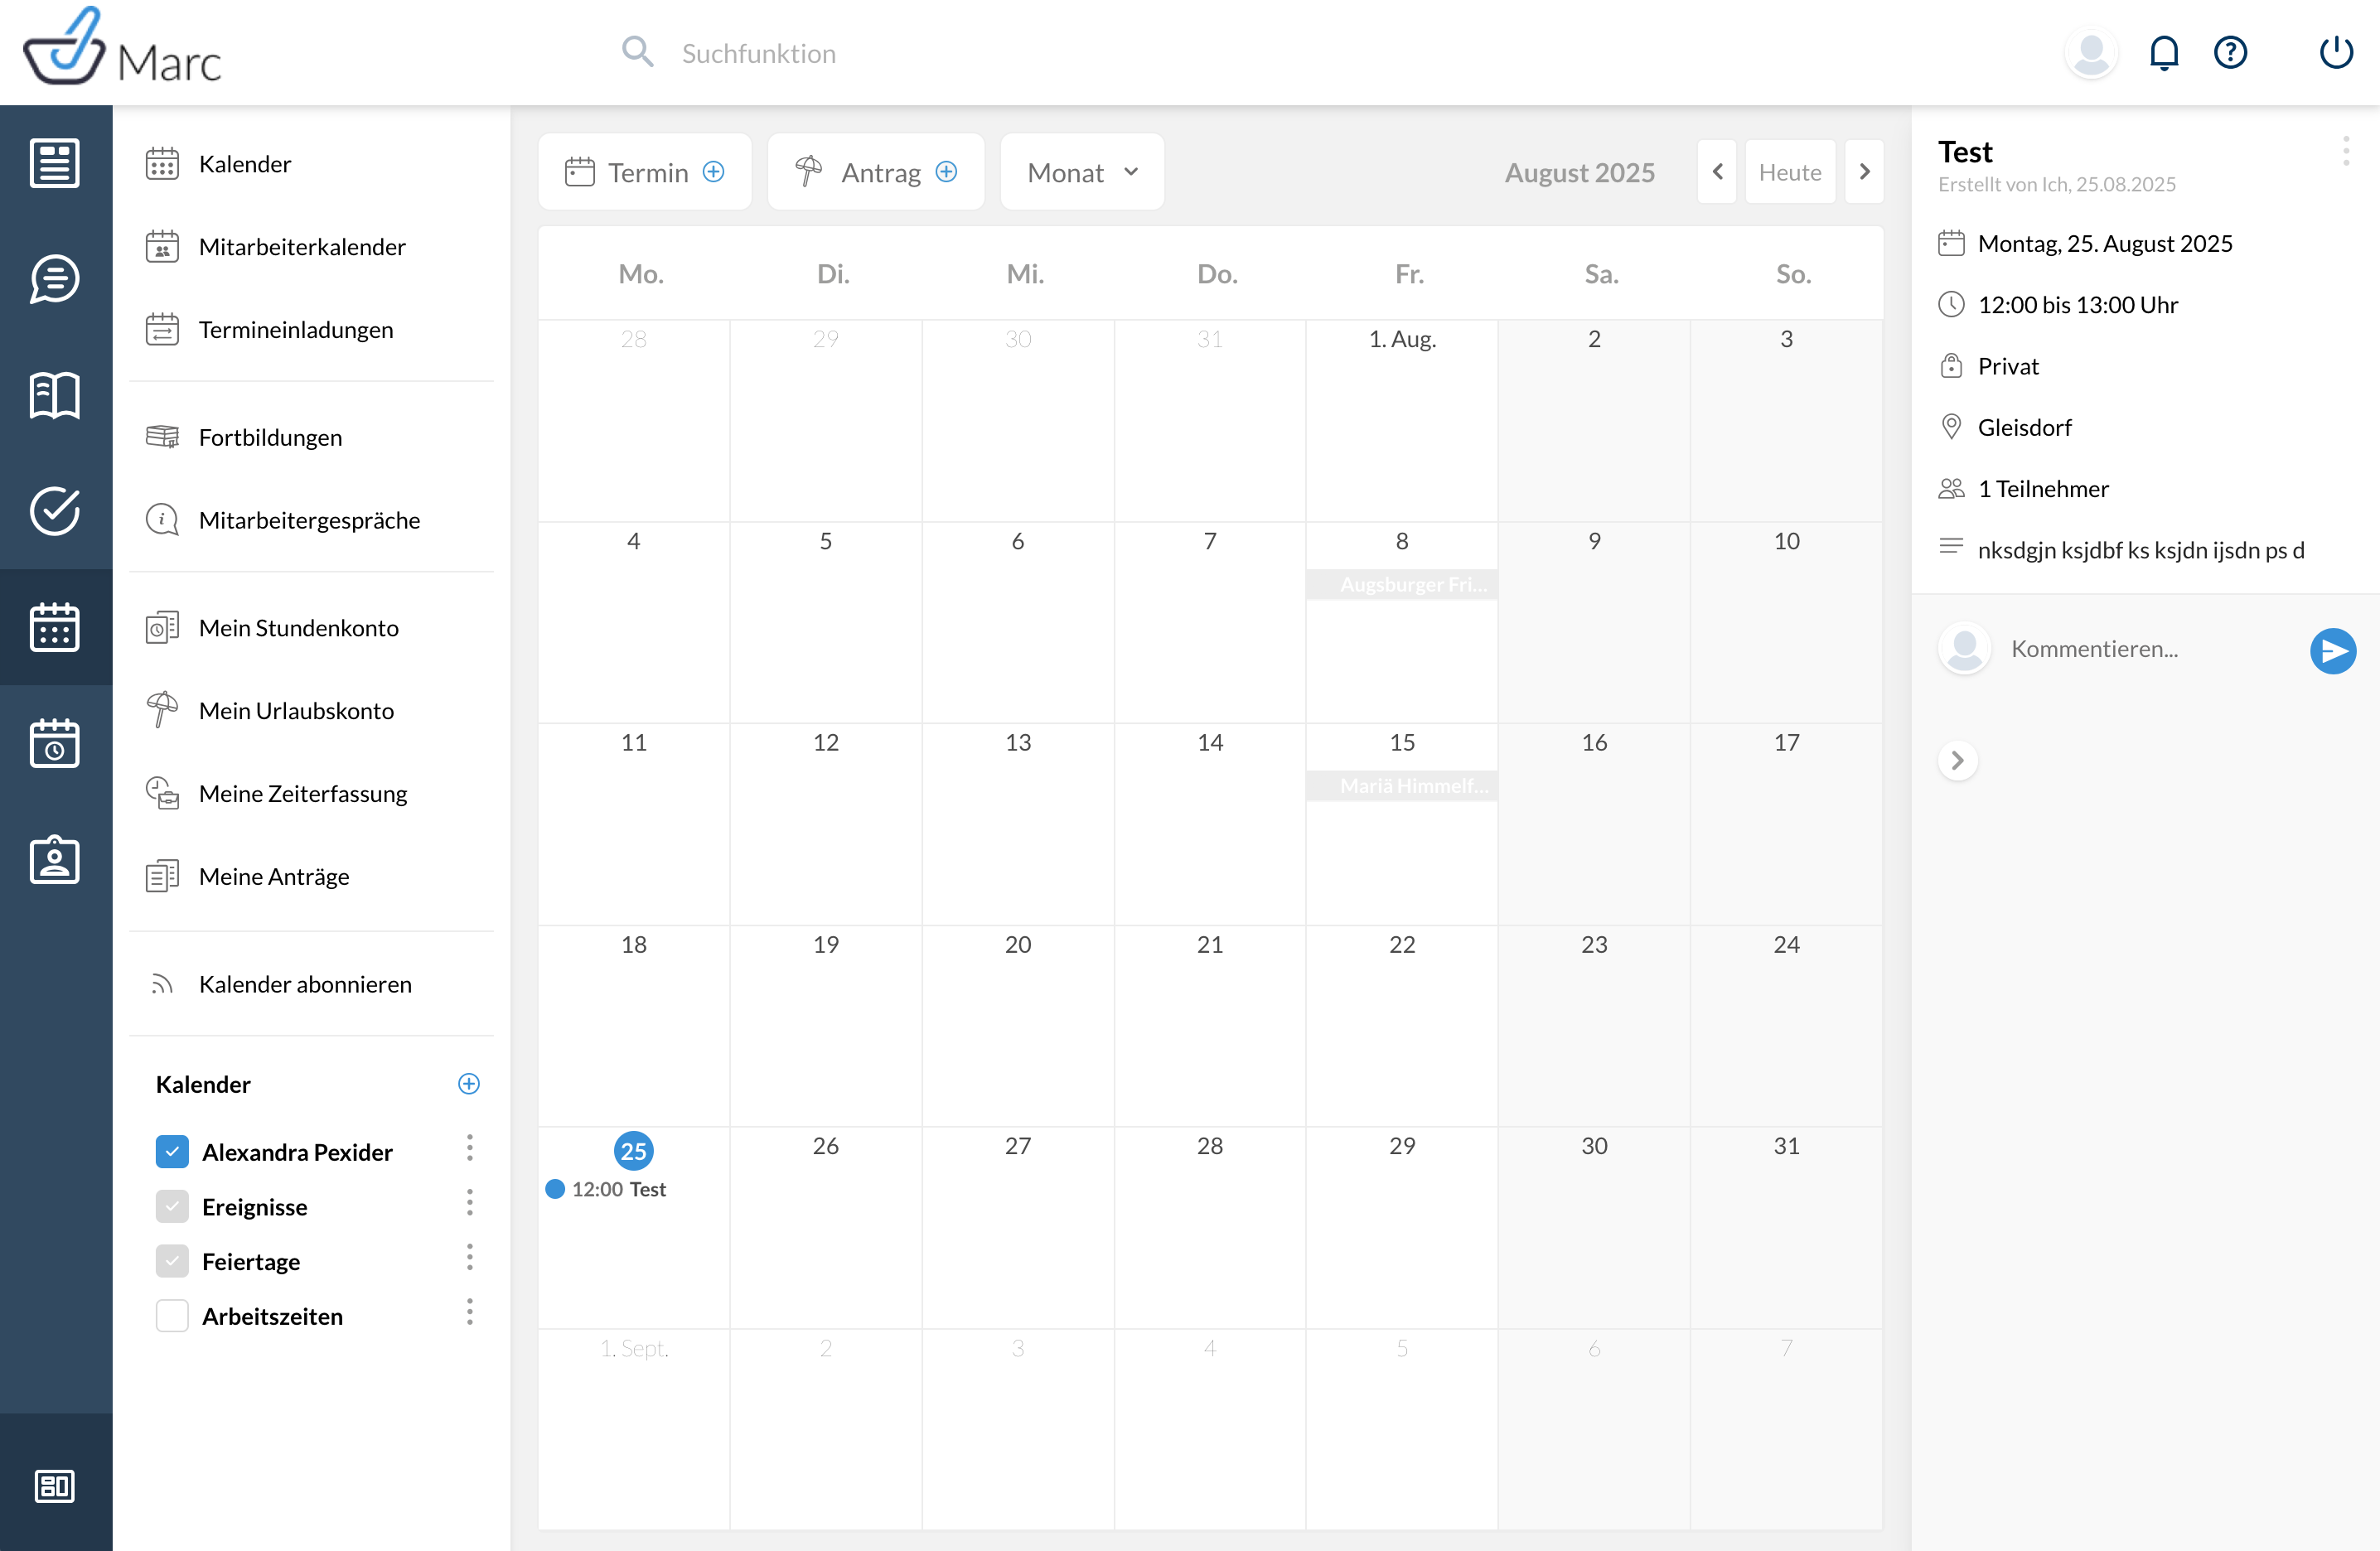Open the user profile avatar
This screenshot has height=1551, width=2380.
2091,53
